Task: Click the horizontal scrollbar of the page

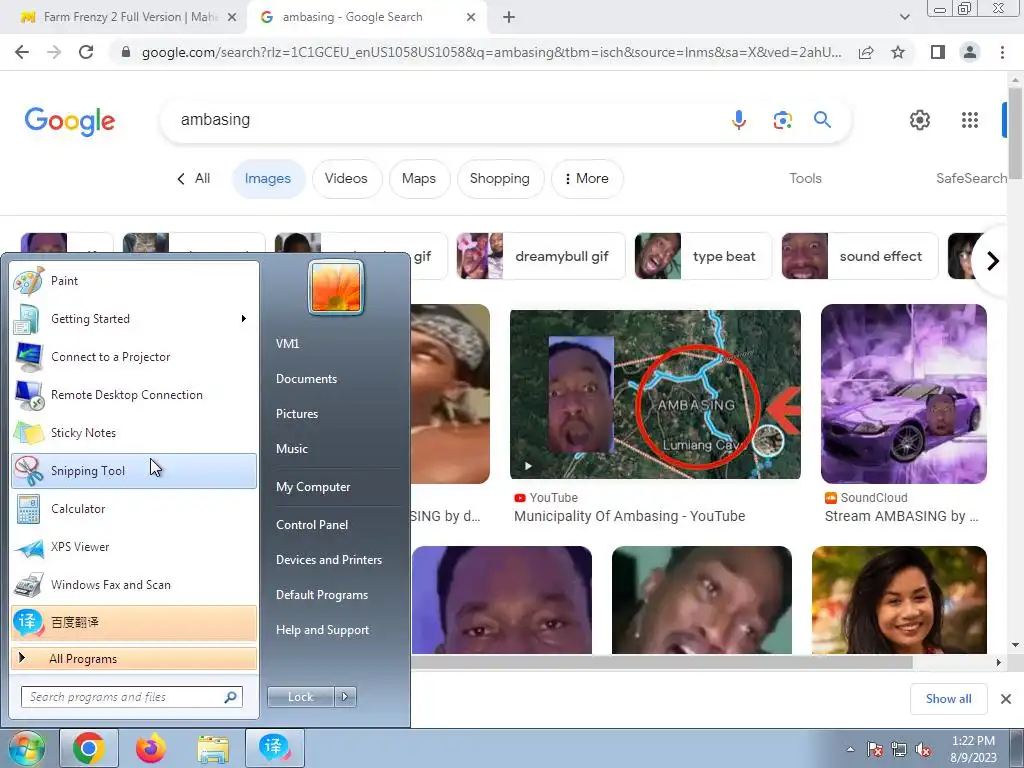Action: (662, 662)
